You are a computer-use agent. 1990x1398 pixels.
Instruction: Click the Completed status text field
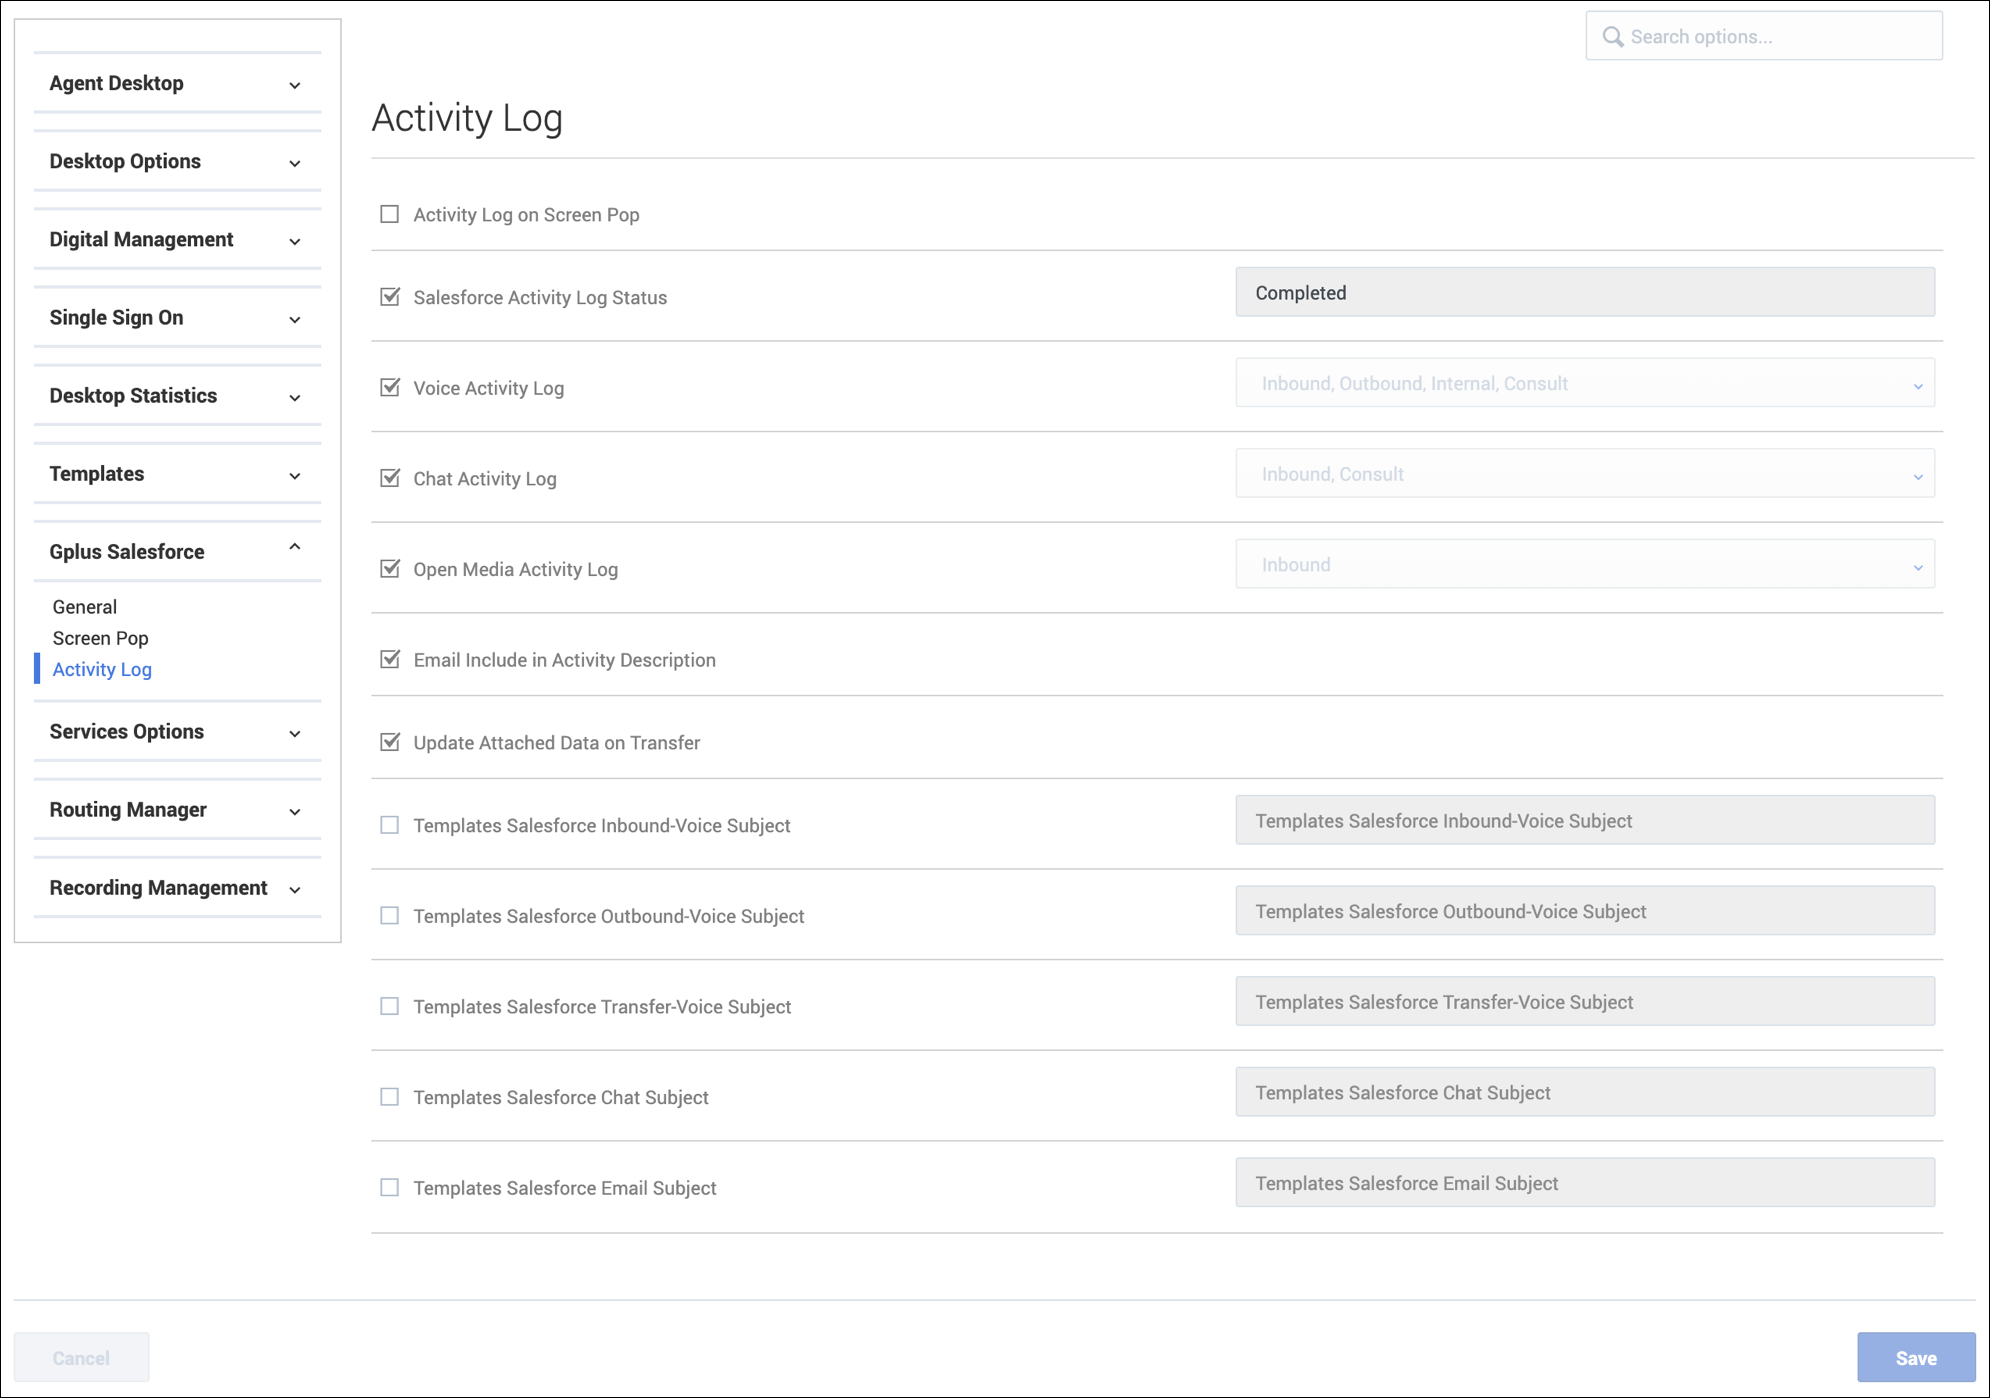(x=1584, y=293)
